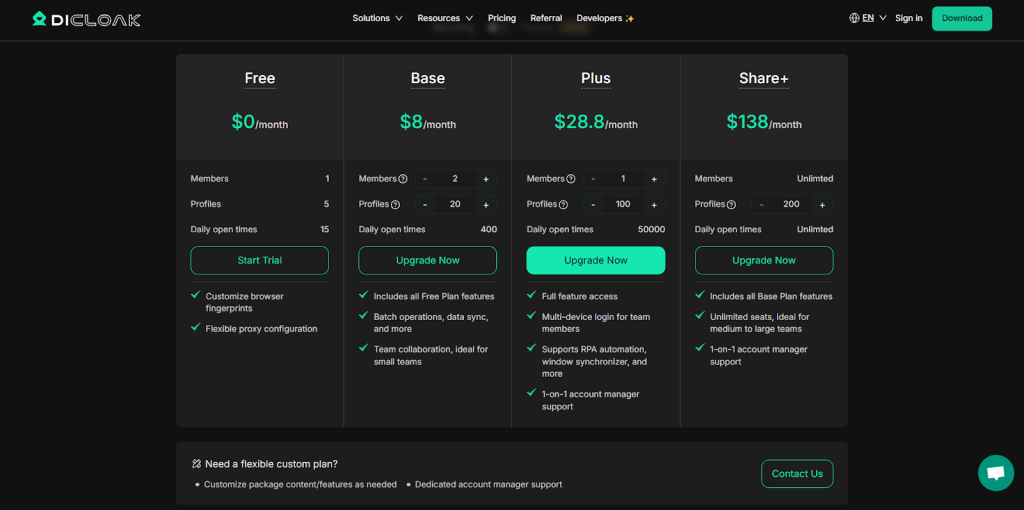Click help icon next to Share+ plan Profiles
1024x510 pixels.
731,205
